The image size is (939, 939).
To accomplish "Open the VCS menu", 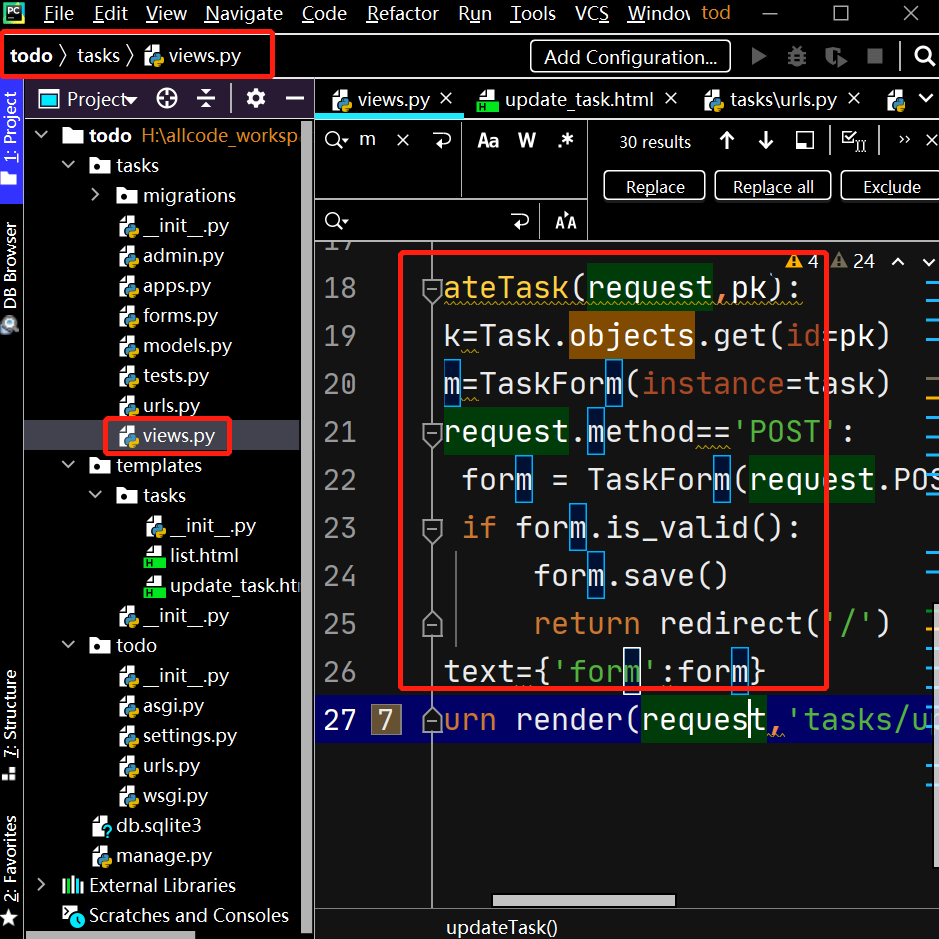I will 592,13.
